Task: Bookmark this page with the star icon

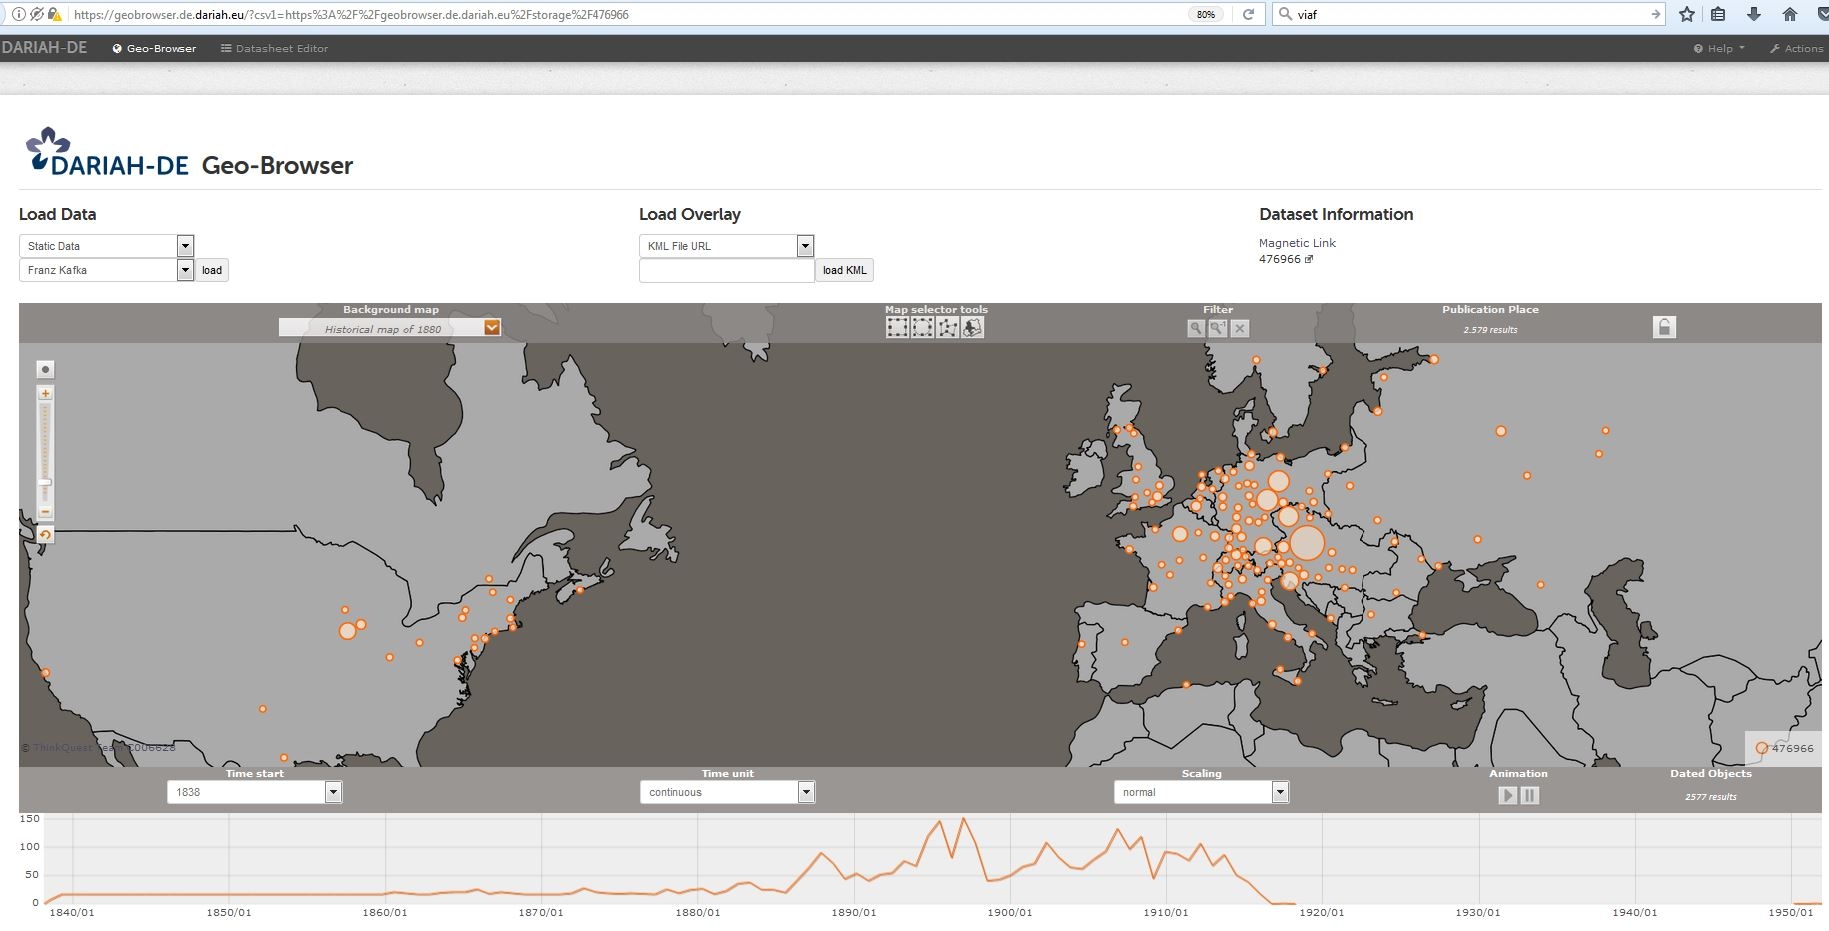Action: coord(1687,14)
